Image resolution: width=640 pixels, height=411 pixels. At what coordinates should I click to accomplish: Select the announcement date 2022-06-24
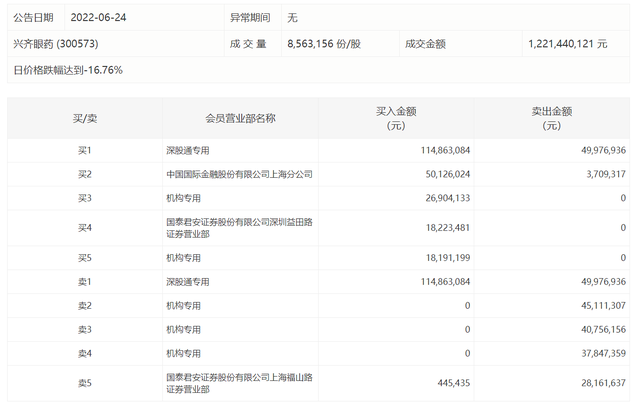(98, 18)
